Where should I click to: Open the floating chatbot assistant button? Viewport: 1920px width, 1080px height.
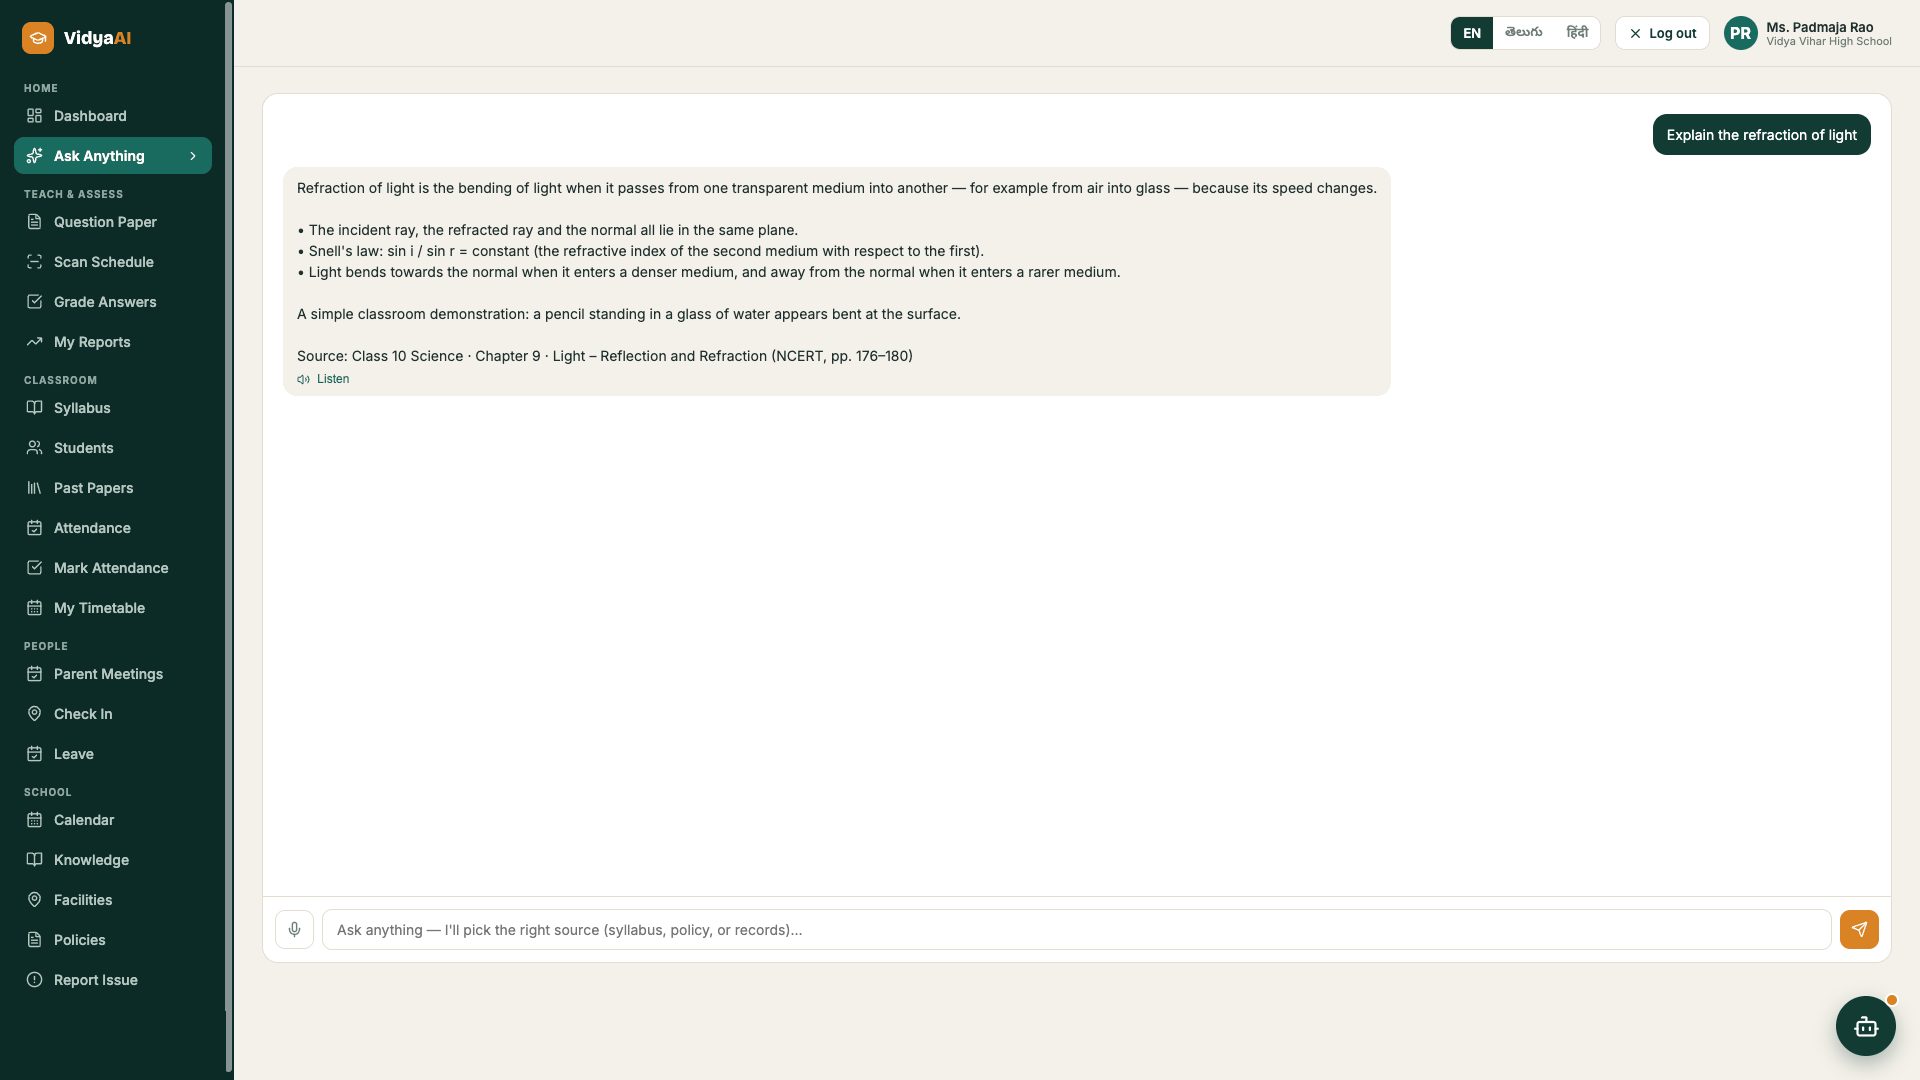(1866, 1026)
